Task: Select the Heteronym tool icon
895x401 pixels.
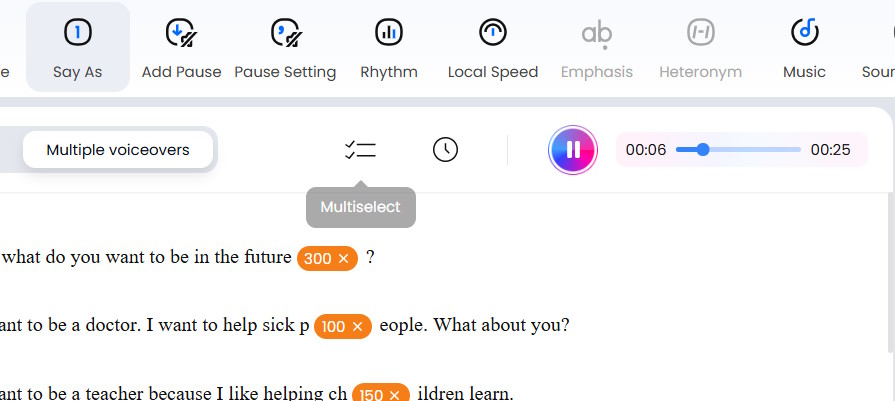Action: click(701, 33)
